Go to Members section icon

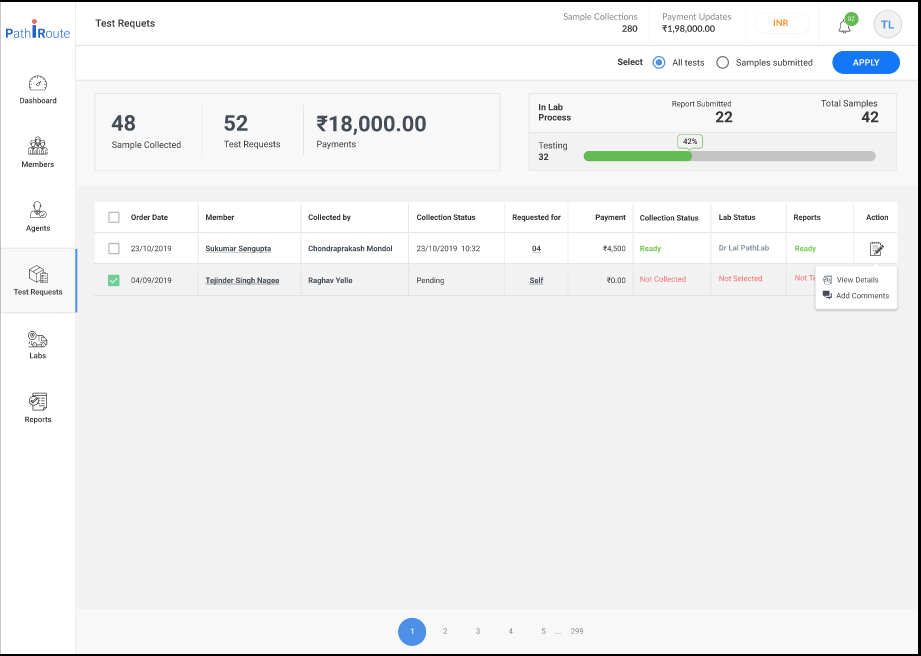point(38,147)
